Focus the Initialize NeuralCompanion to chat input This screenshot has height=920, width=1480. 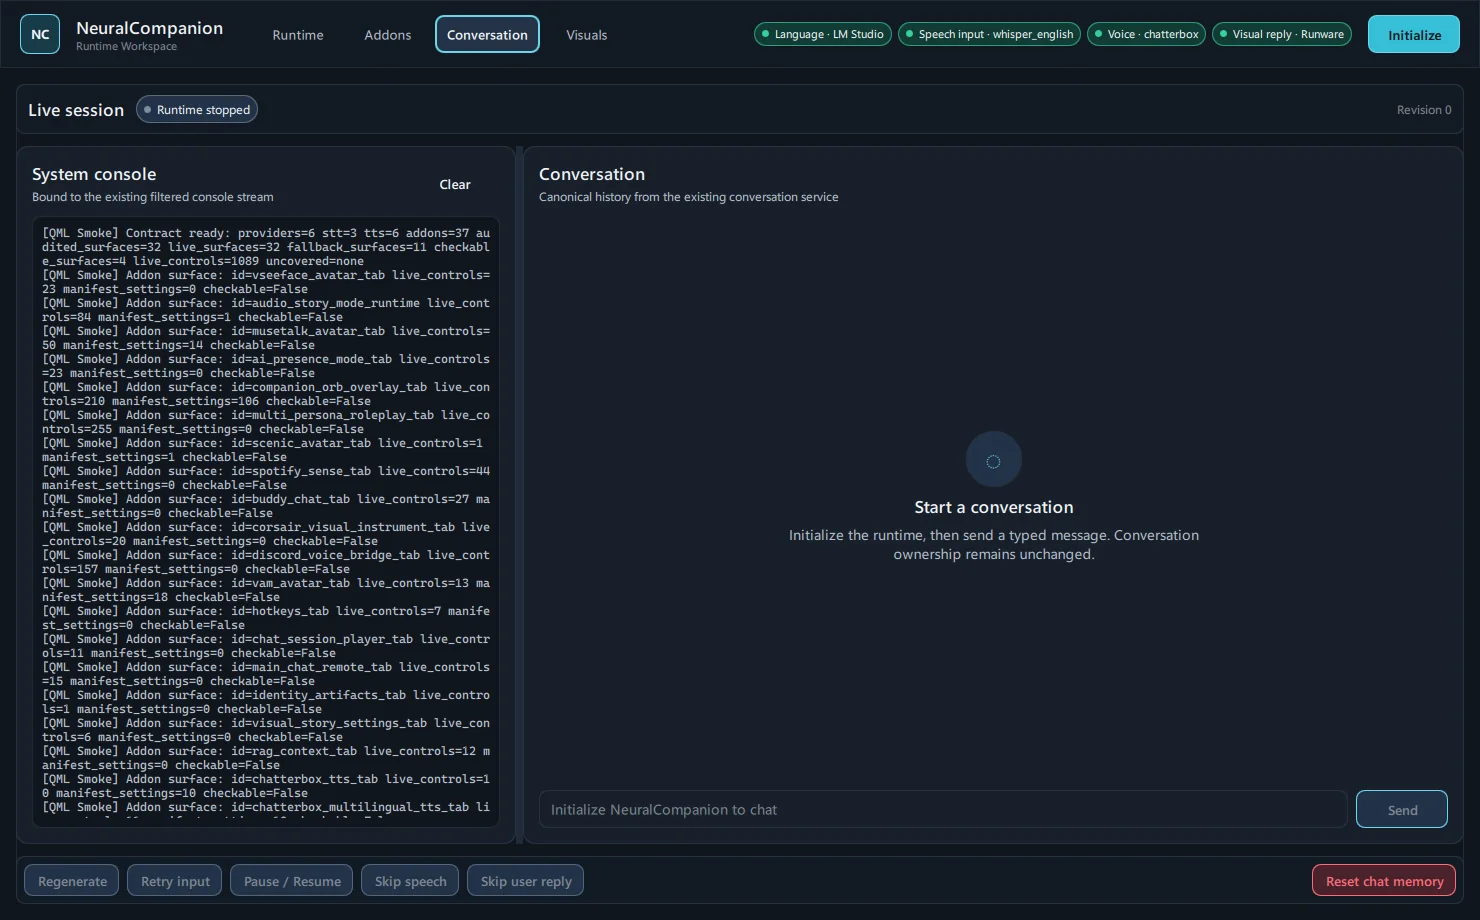pos(943,810)
